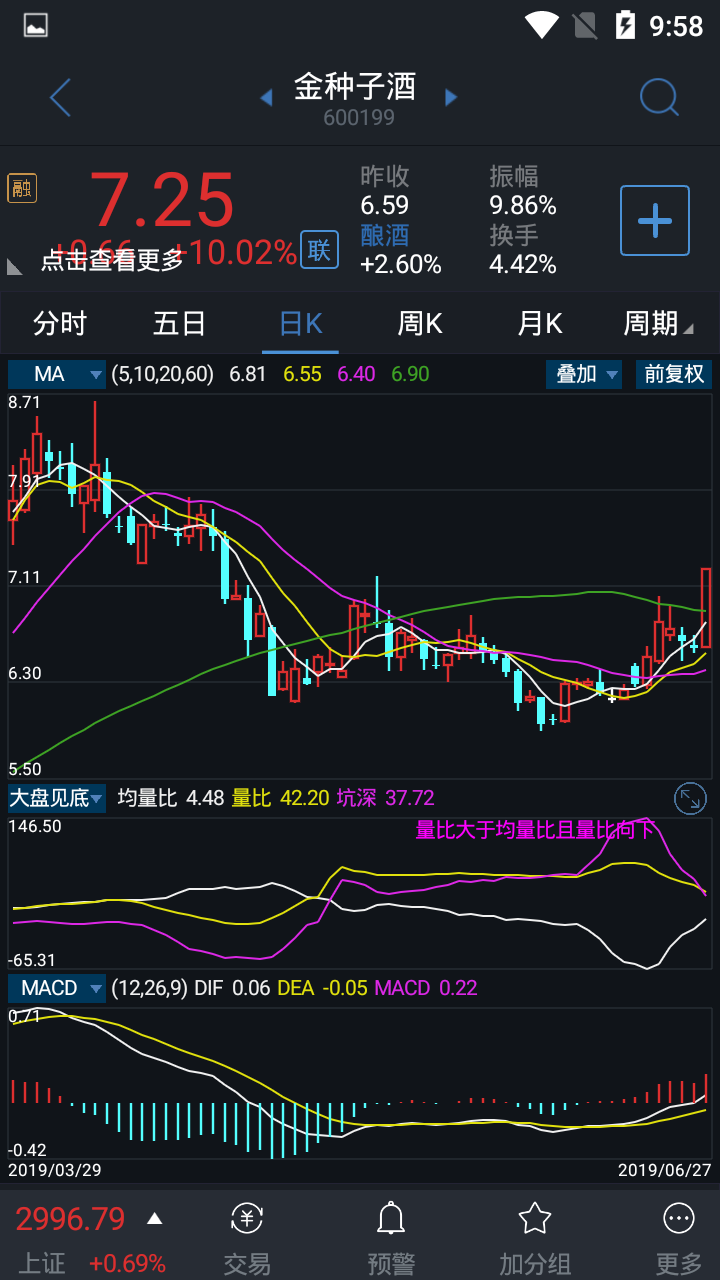720x1280 pixels.
Task: Tap the sector change +2.60%
Action: 401,264
